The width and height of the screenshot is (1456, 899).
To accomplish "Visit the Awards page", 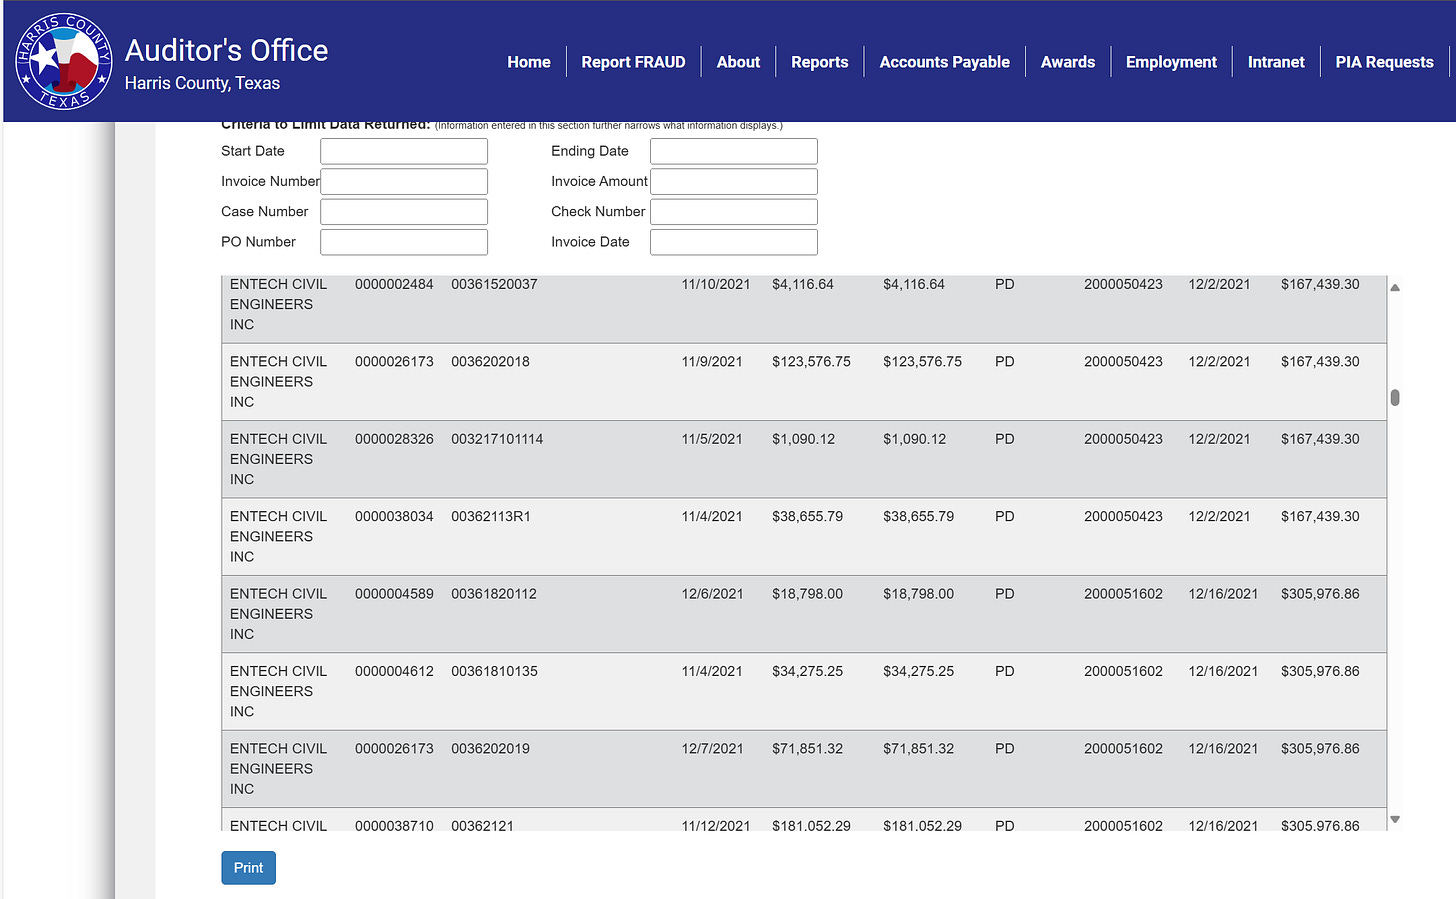I will [x=1067, y=62].
